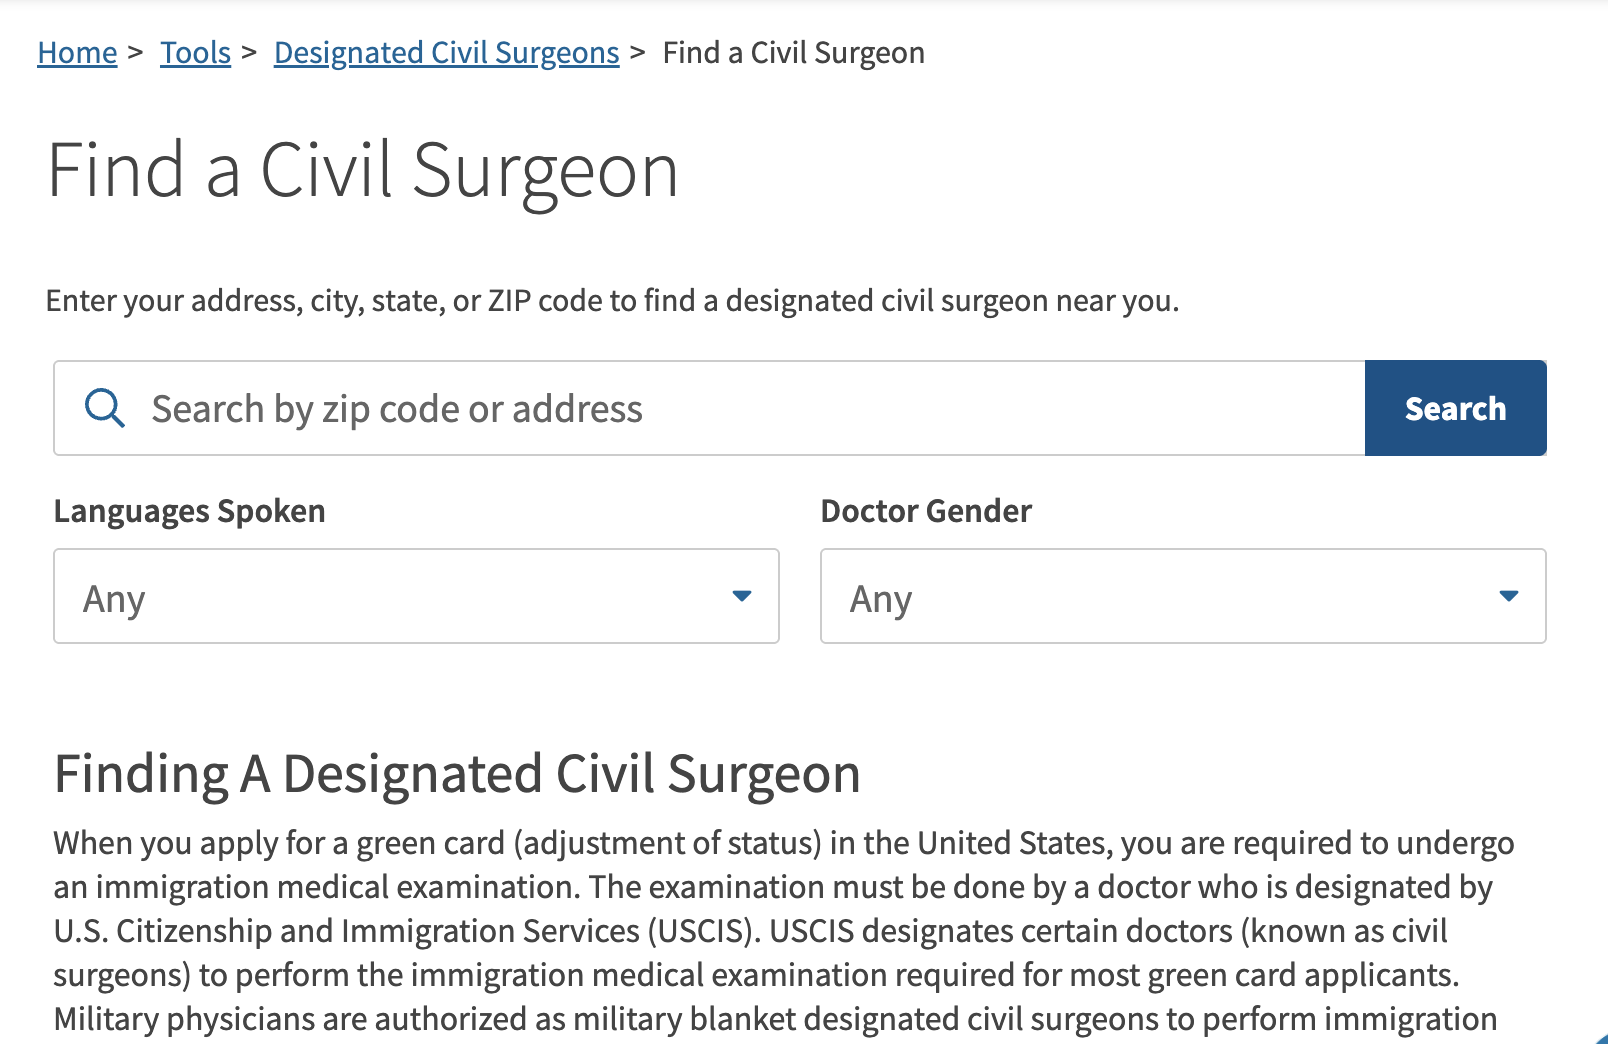Image resolution: width=1608 pixels, height=1044 pixels.
Task: Click the breadcrumb separator after Home
Action: [136, 52]
